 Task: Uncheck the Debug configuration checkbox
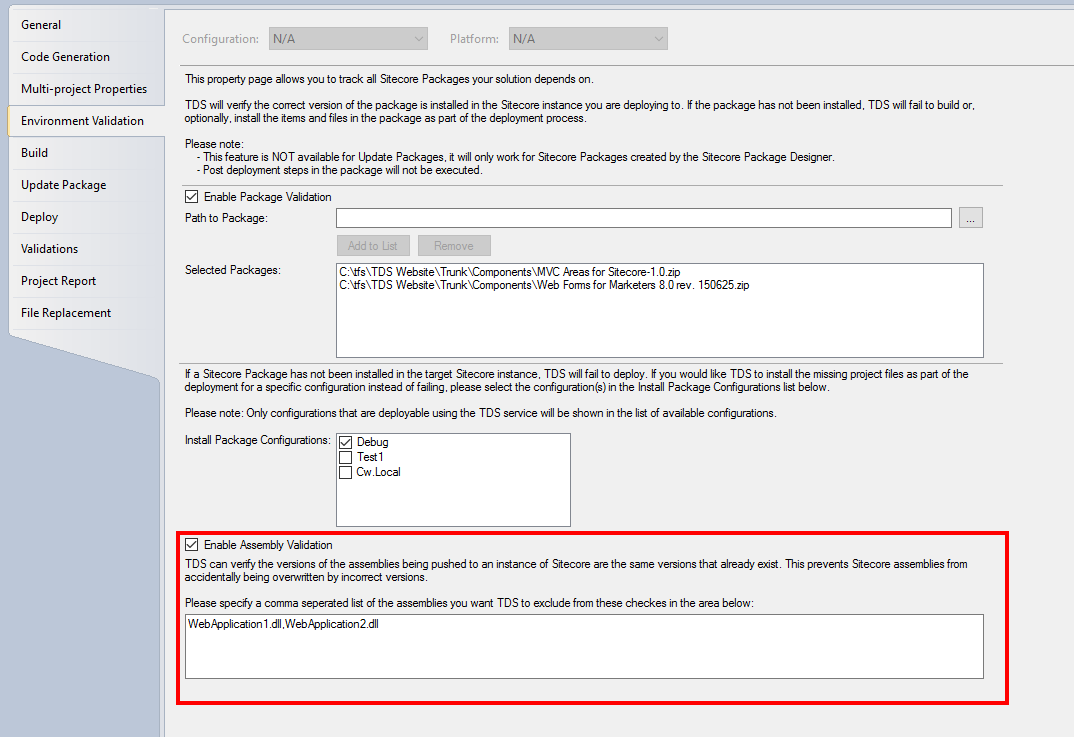point(346,442)
